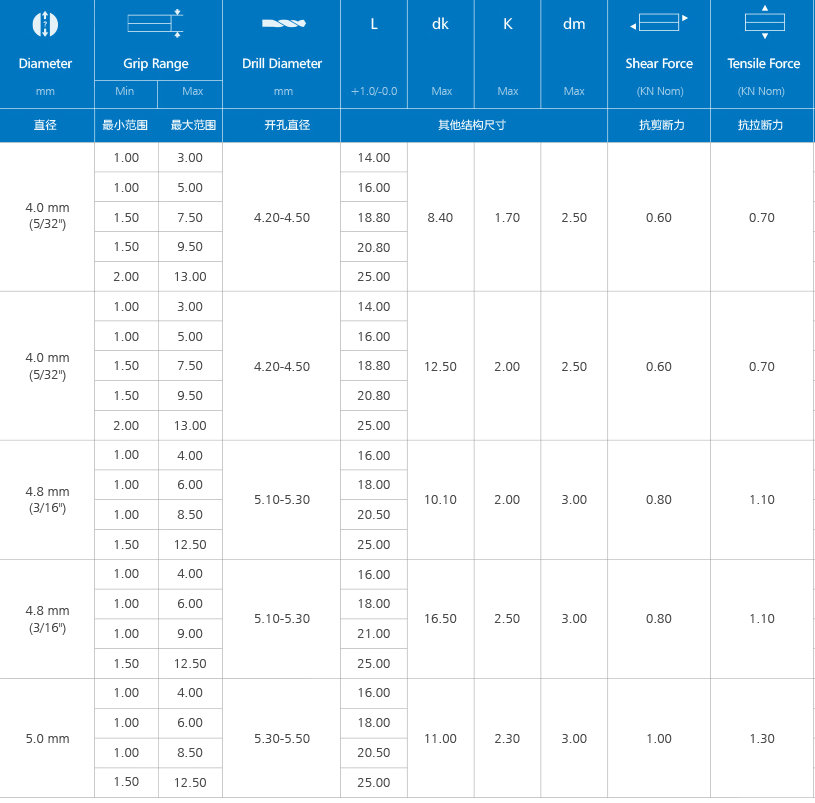
Task: Click the Diameter circle icon in header
Action: coord(45,24)
